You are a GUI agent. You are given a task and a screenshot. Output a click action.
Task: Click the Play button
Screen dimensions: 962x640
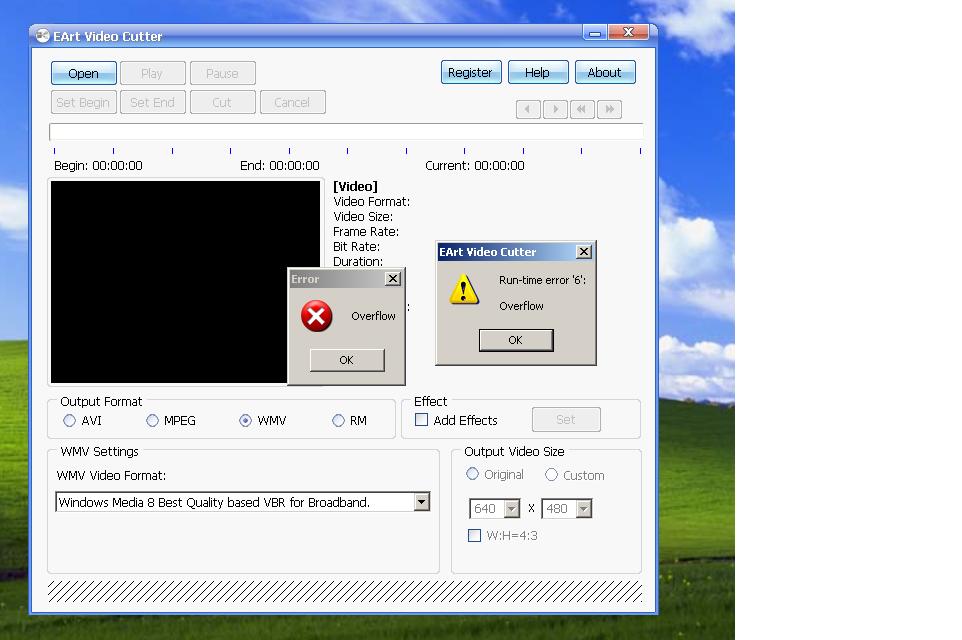pyautogui.click(x=152, y=73)
